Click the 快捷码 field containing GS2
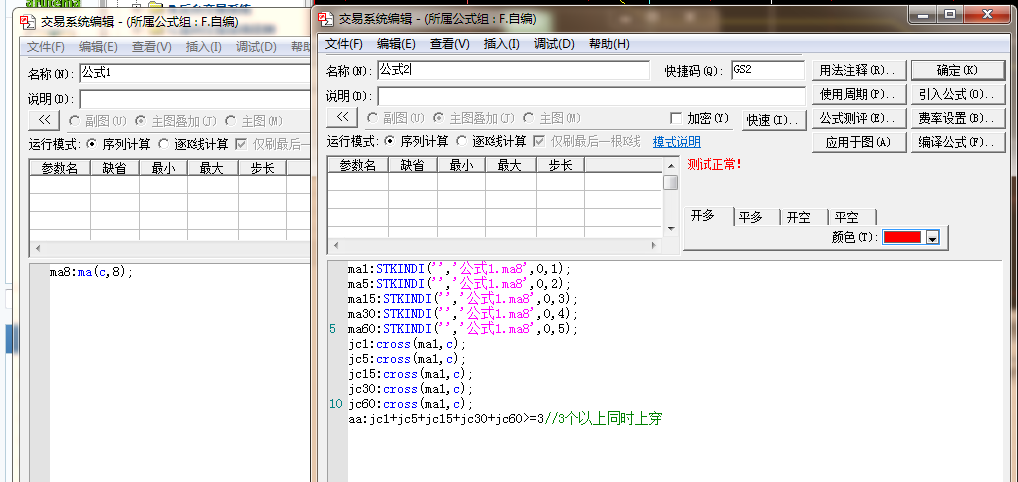The height and width of the screenshot is (482, 1018). [x=767, y=70]
